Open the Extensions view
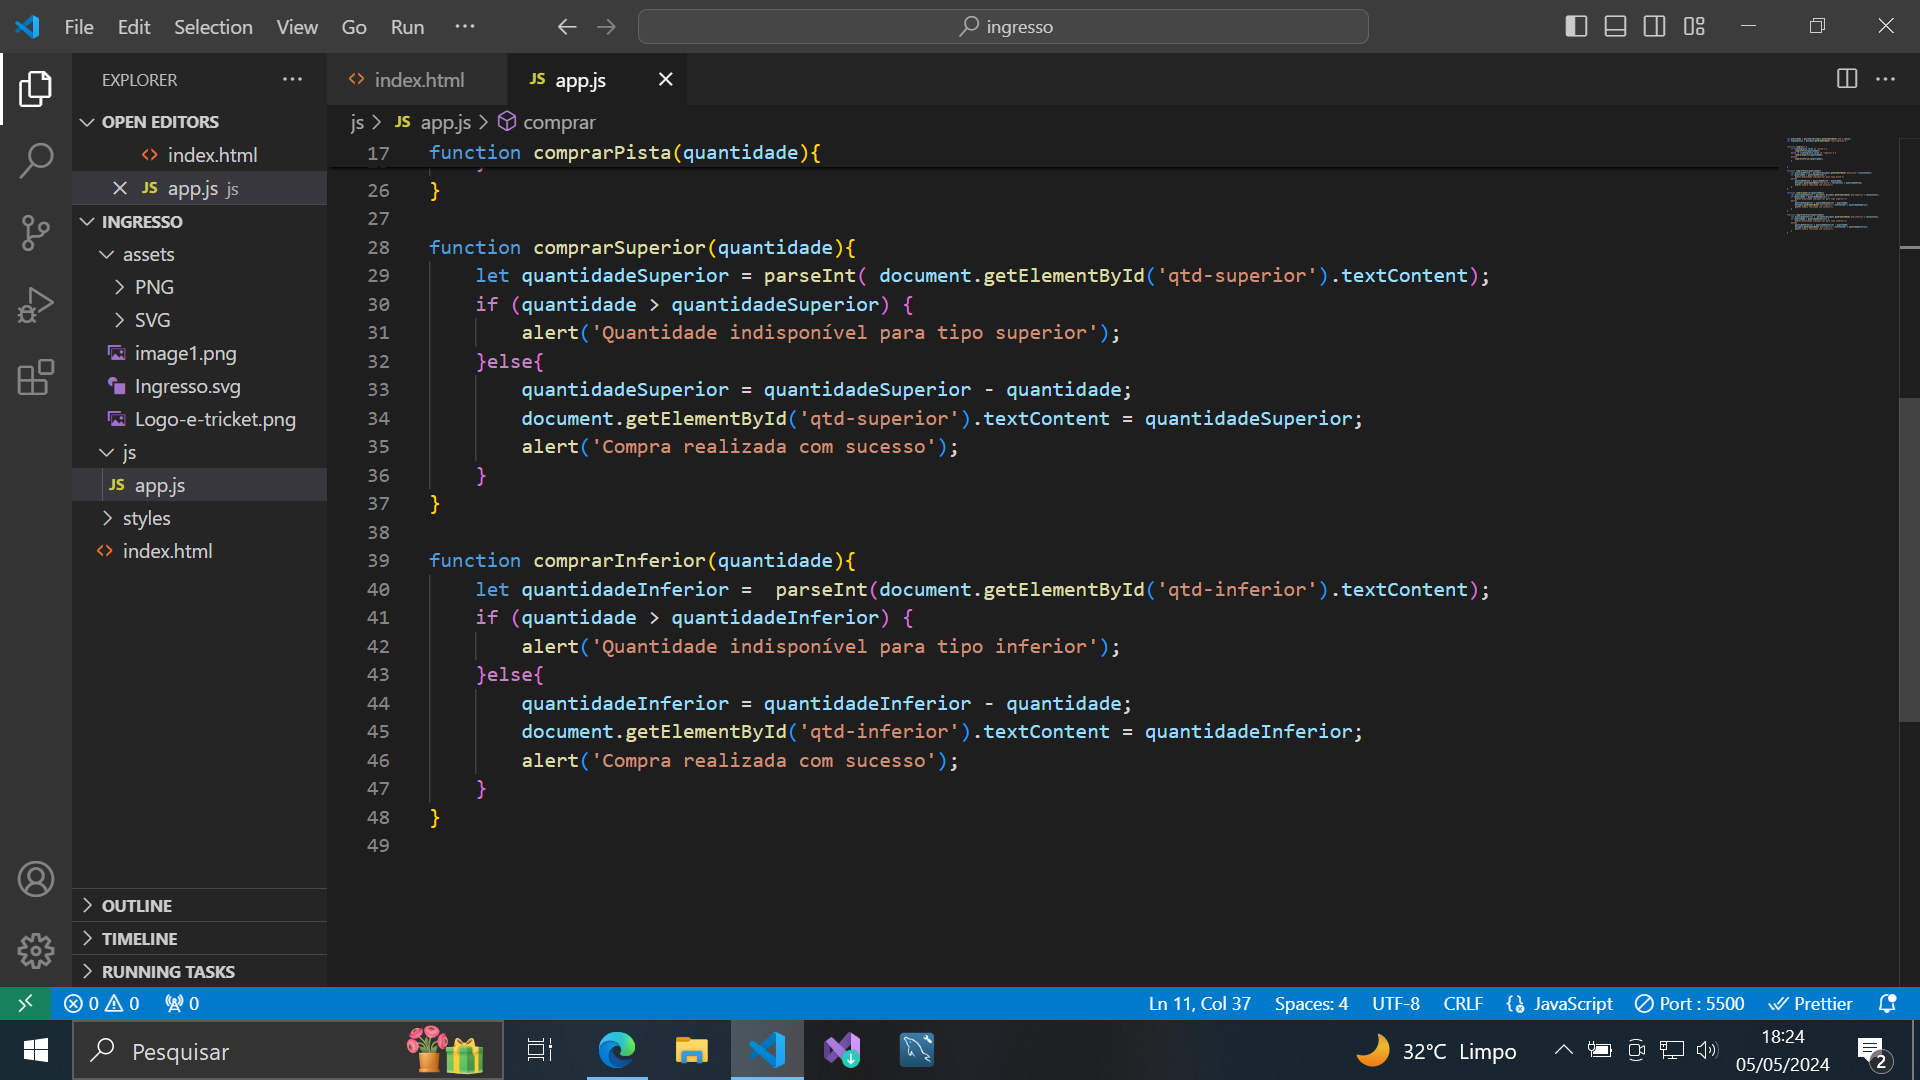The width and height of the screenshot is (1920, 1080). click(x=36, y=377)
